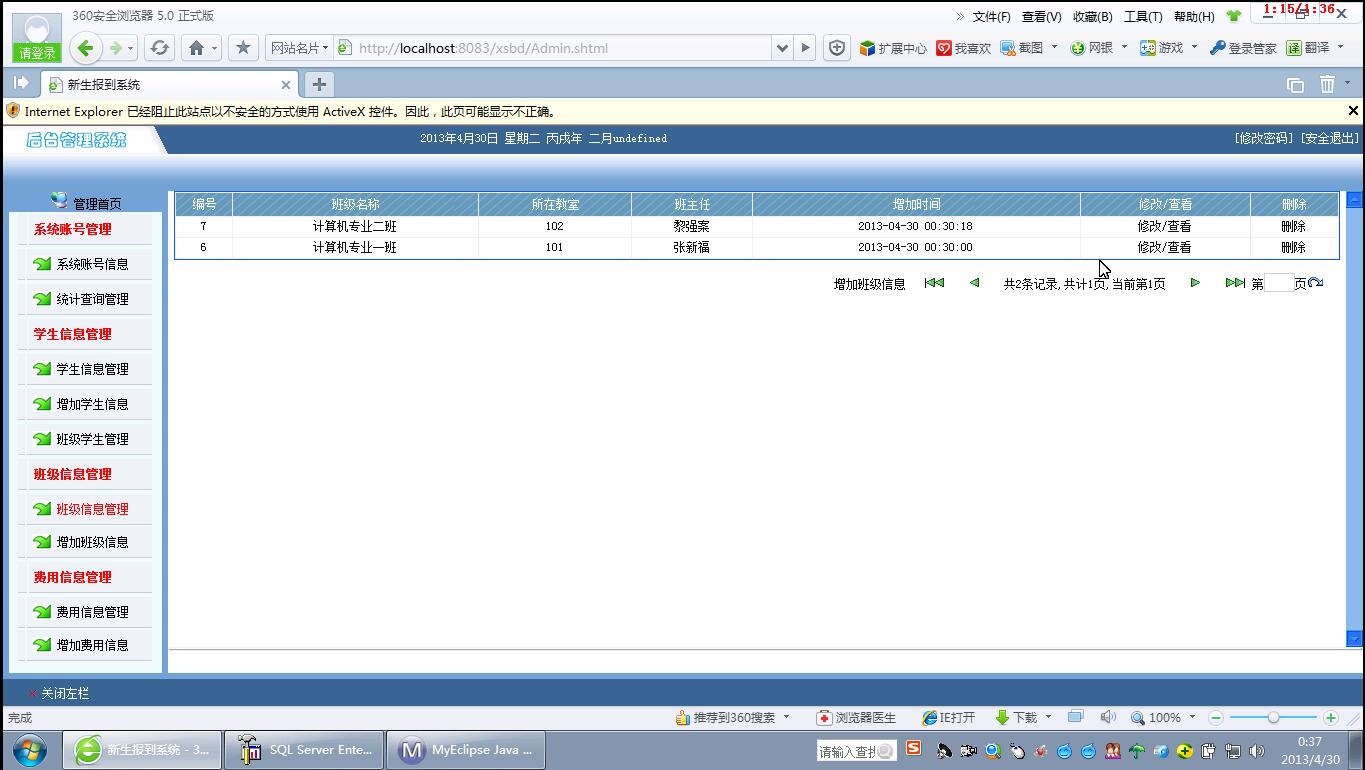Click 修改密码 link in header
The width and height of the screenshot is (1365, 770).
pos(1264,138)
